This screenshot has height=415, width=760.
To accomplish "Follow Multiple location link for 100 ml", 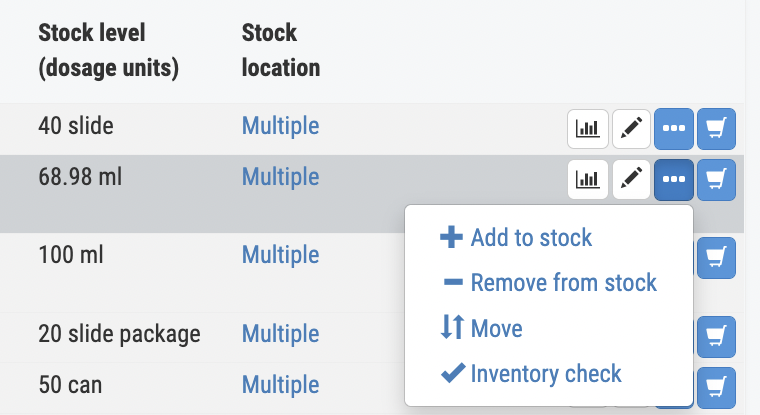I will click(x=280, y=255).
